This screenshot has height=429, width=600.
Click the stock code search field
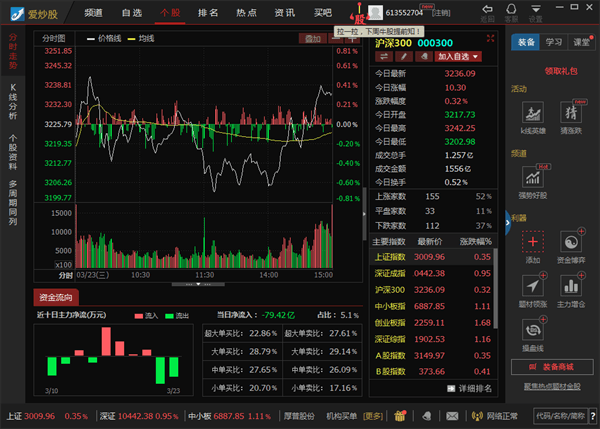pyautogui.click(x=562, y=415)
